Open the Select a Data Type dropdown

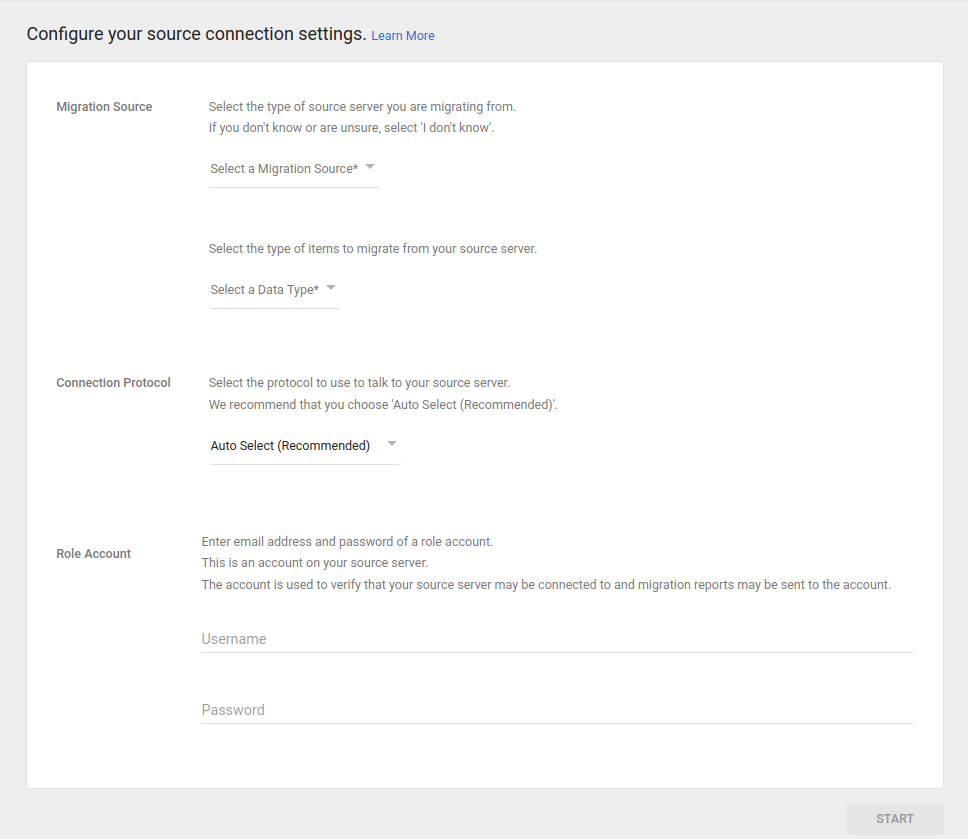point(264,290)
